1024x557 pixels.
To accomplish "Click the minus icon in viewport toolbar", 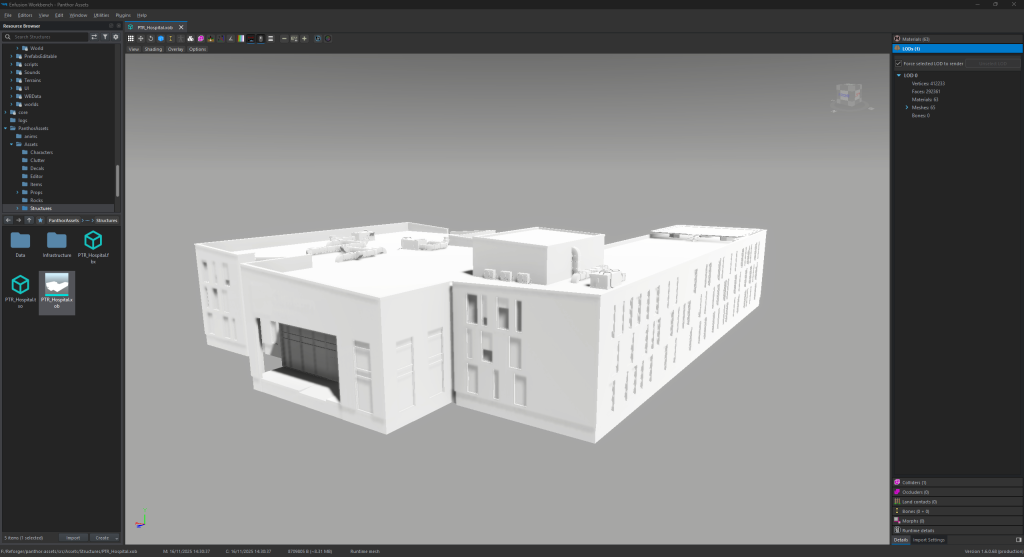I will pos(283,38).
